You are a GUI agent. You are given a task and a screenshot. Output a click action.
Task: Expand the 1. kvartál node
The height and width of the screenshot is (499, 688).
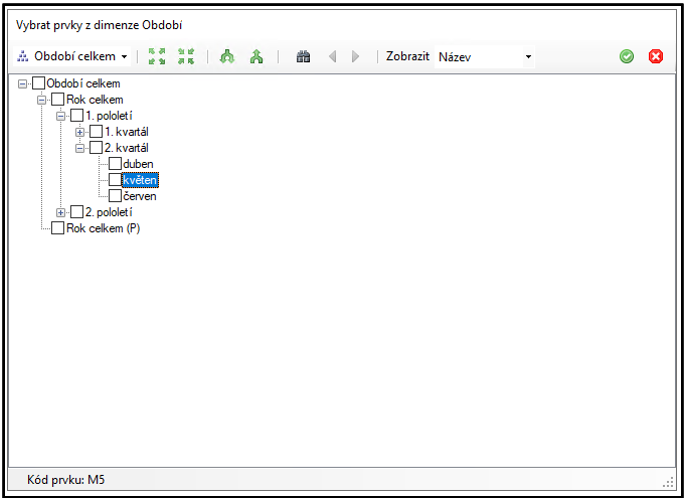pos(80,132)
